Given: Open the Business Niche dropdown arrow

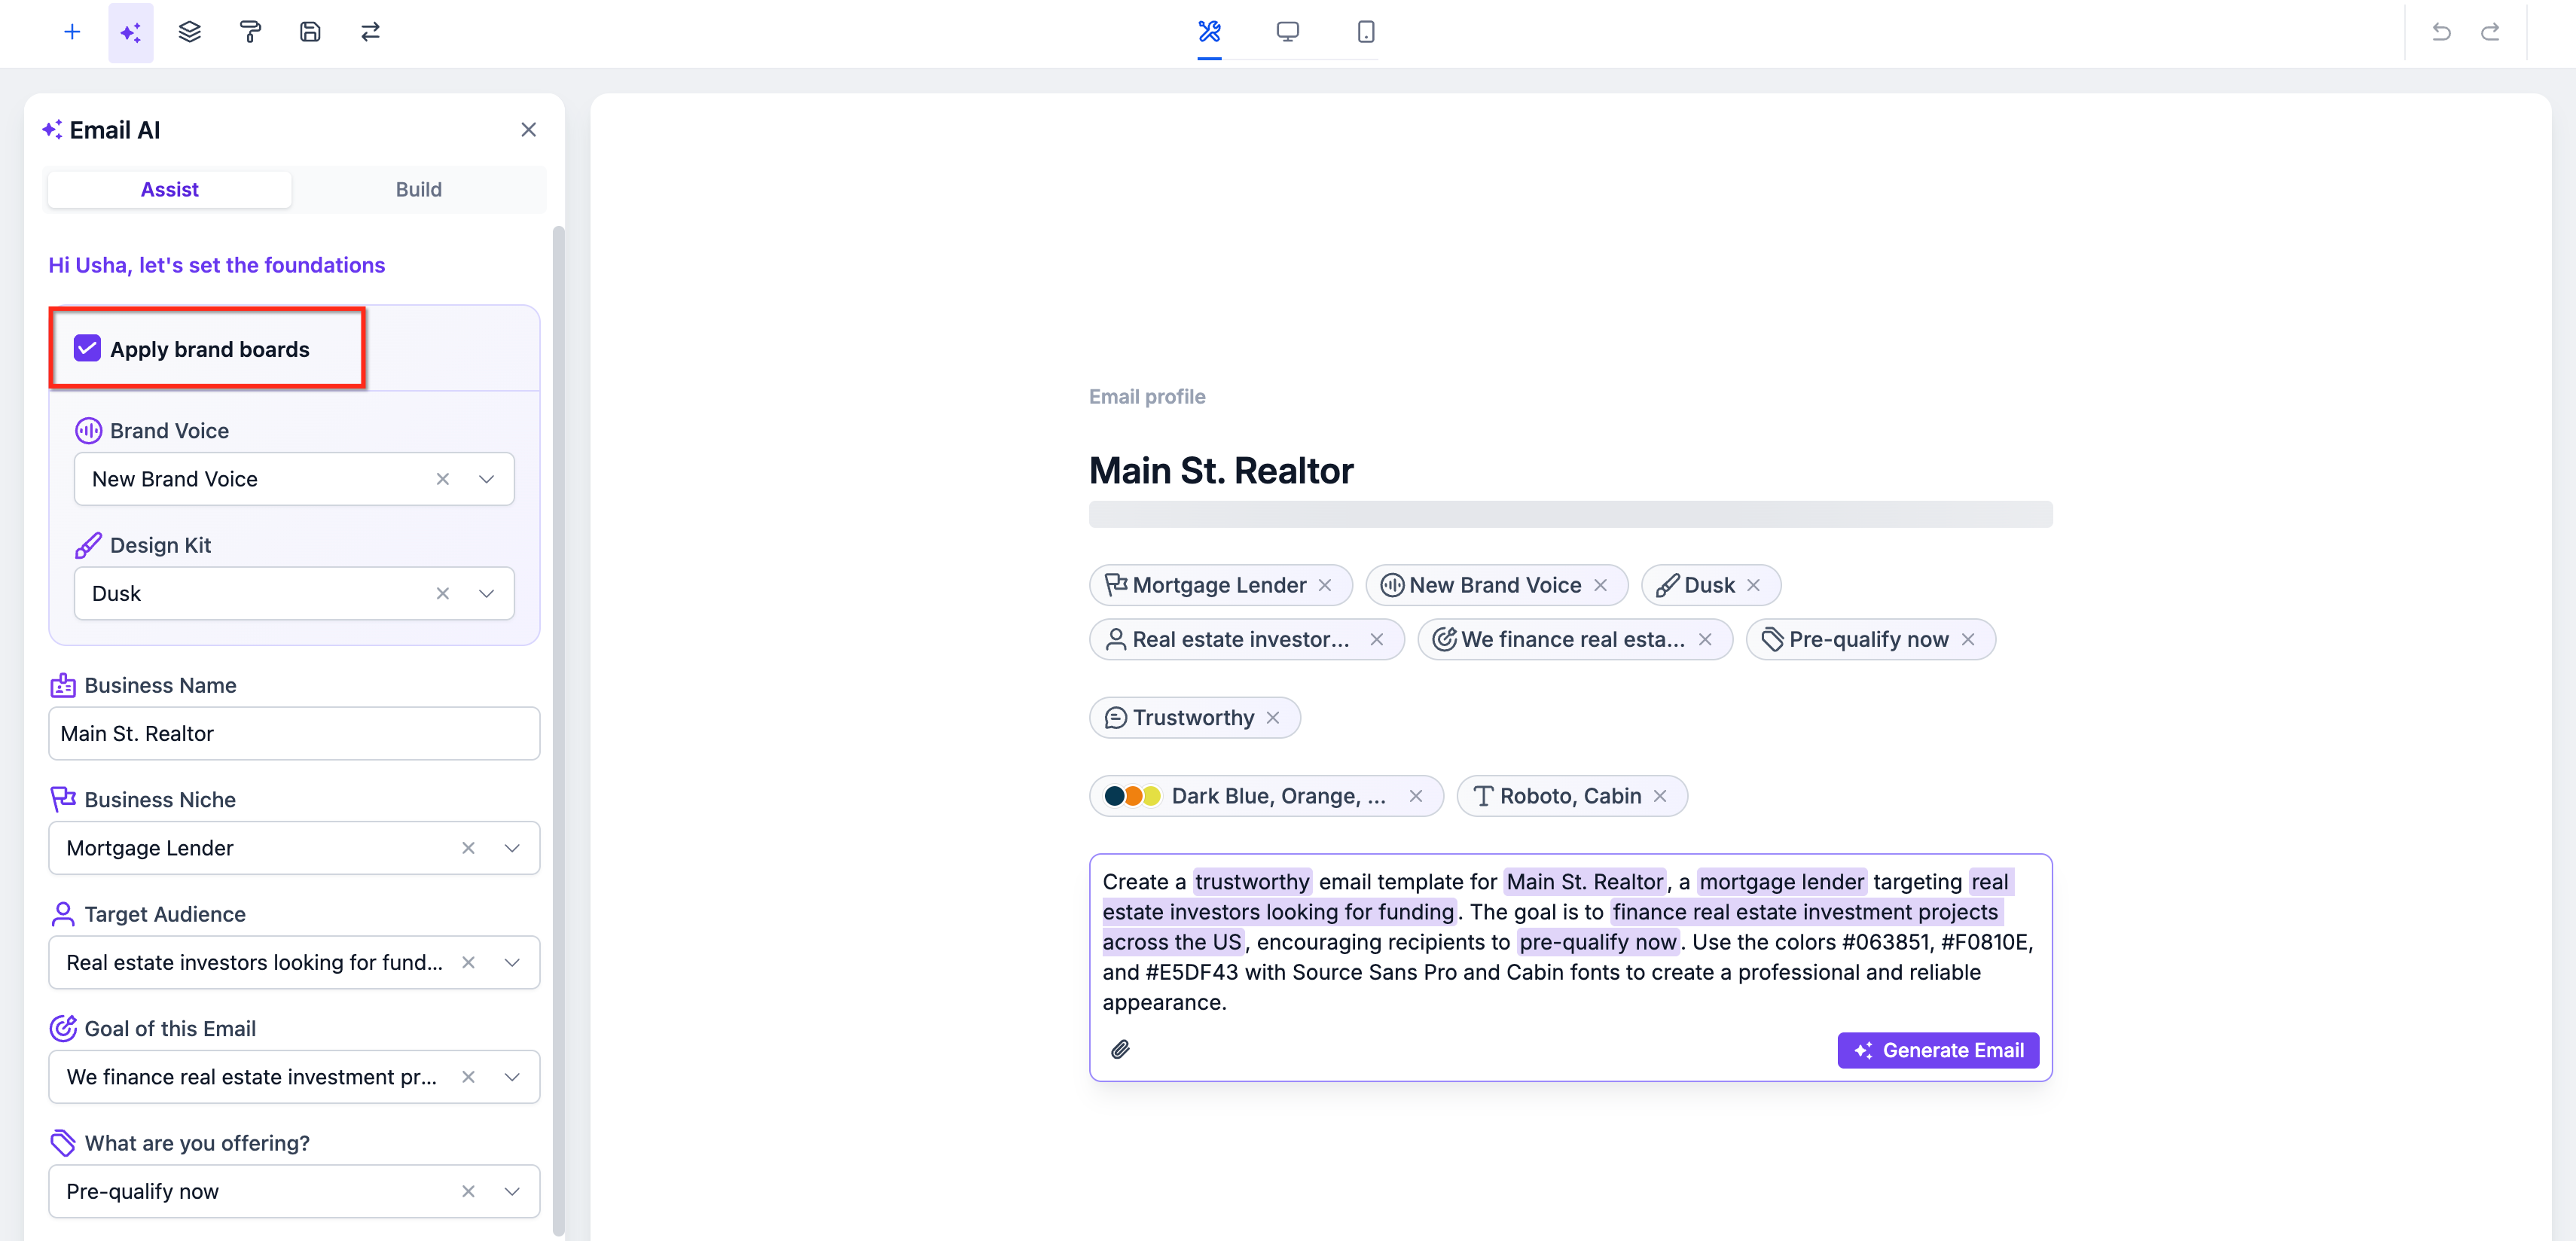Looking at the screenshot, I should [512, 848].
